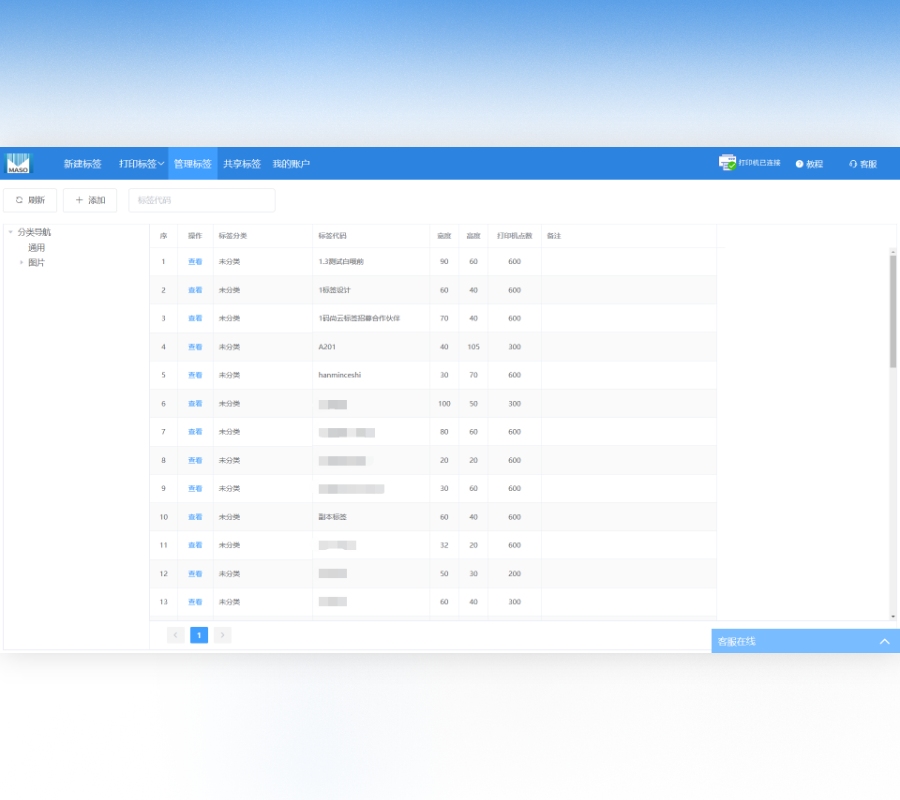Expand the 客服在线 chat panel
900x800 pixels.
[x=884, y=641]
